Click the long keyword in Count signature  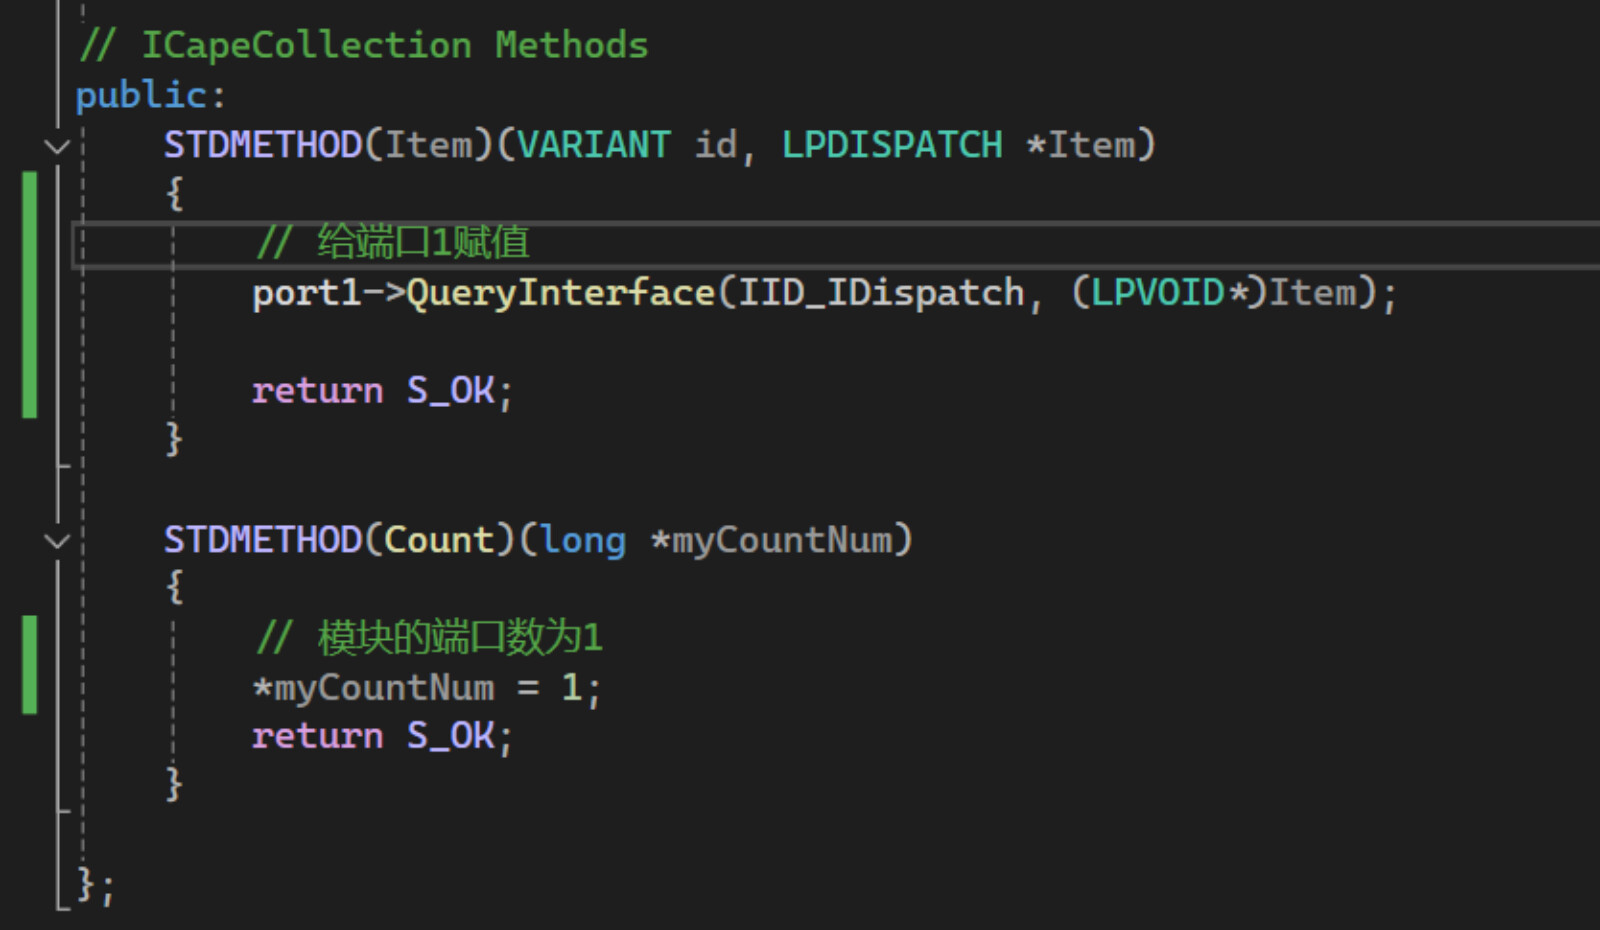tap(583, 540)
